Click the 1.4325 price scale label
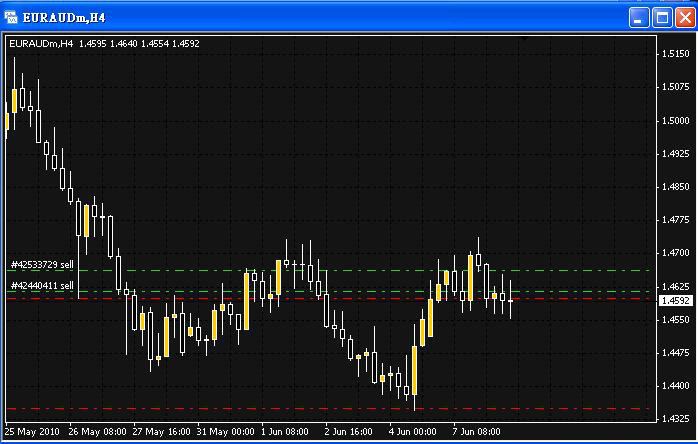698x444 pixels. tap(675, 419)
